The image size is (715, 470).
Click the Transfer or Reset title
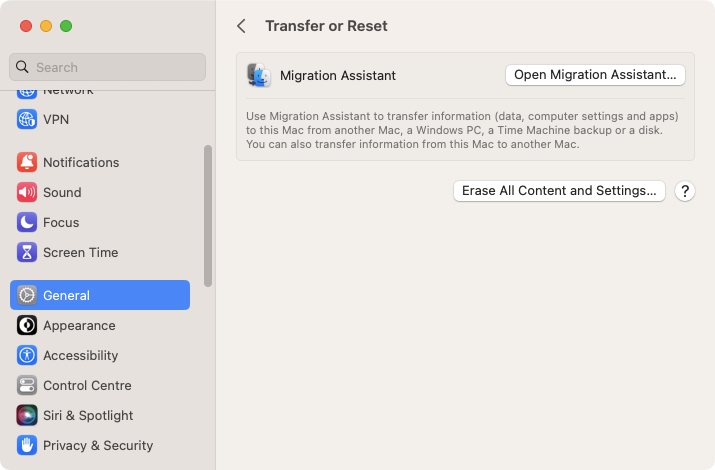tap(326, 26)
